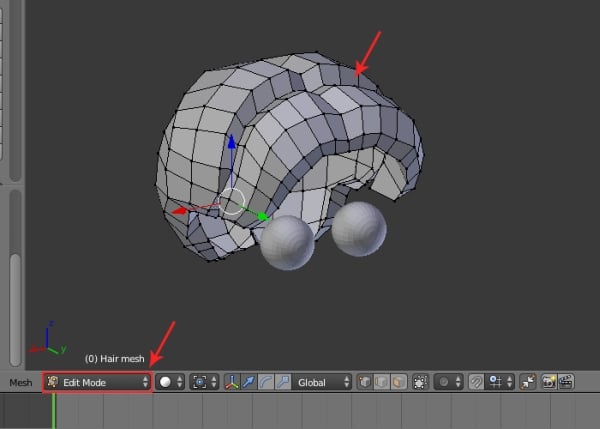Select the scale manipulator icon
The image size is (600, 429).
pyautogui.click(x=282, y=382)
